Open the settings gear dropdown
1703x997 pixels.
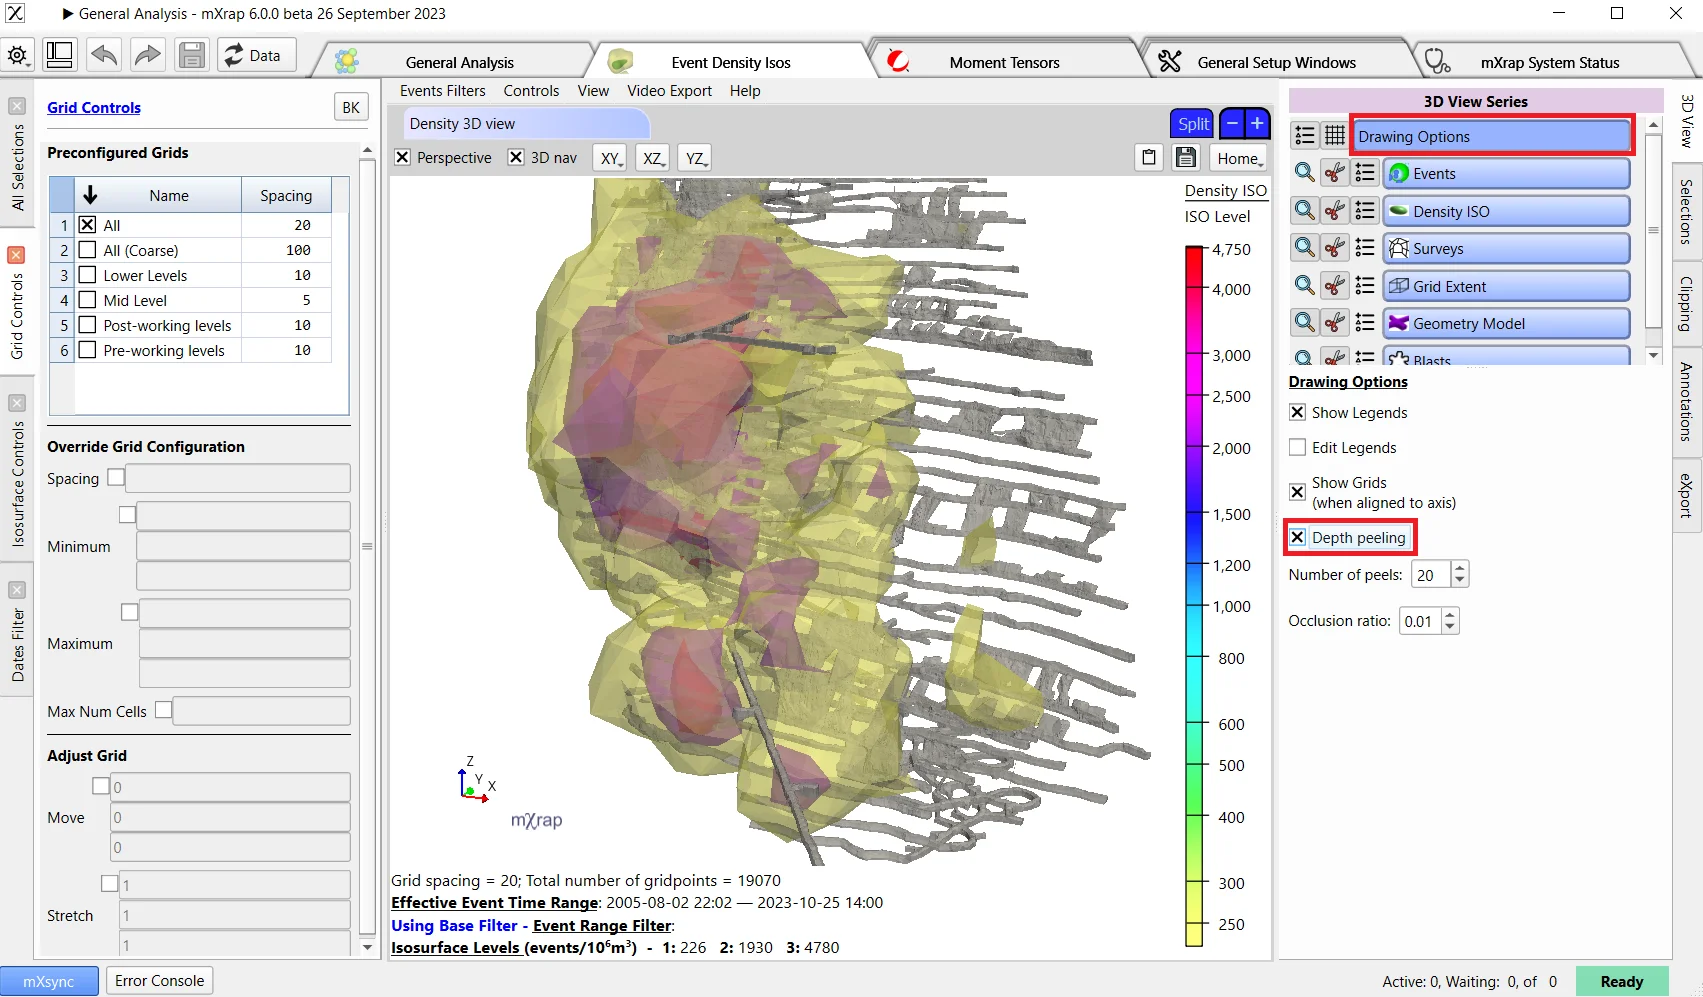tap(18, 55)
